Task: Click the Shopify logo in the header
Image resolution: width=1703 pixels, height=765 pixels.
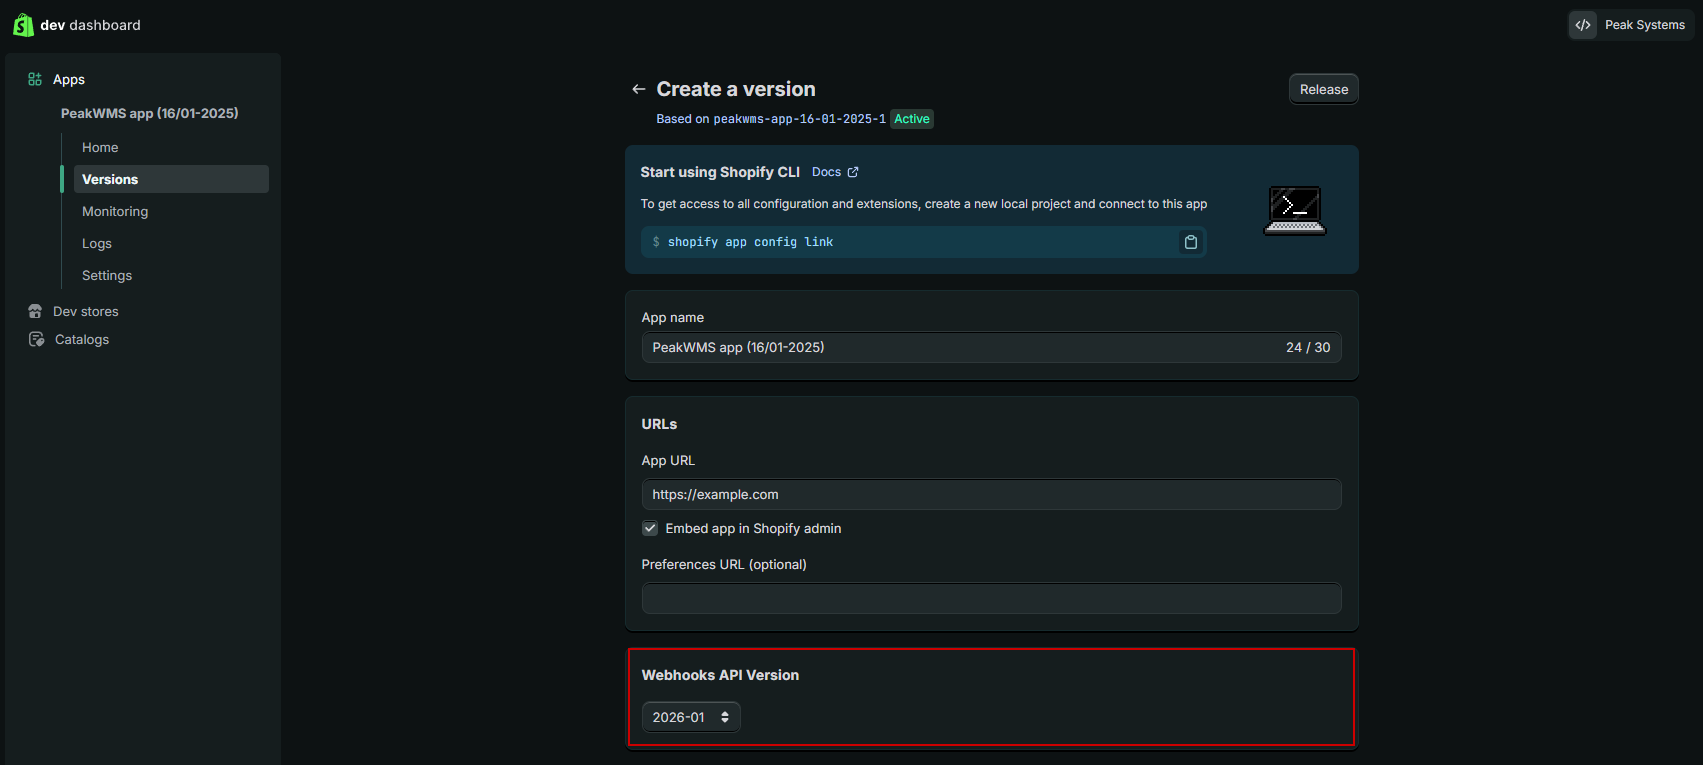Action: tap(23, 25)
